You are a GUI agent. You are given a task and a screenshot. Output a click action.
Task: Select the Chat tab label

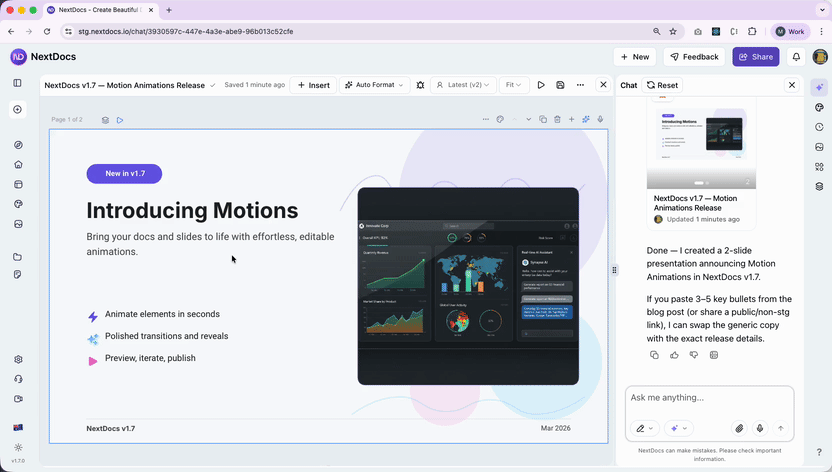(629, 85)
